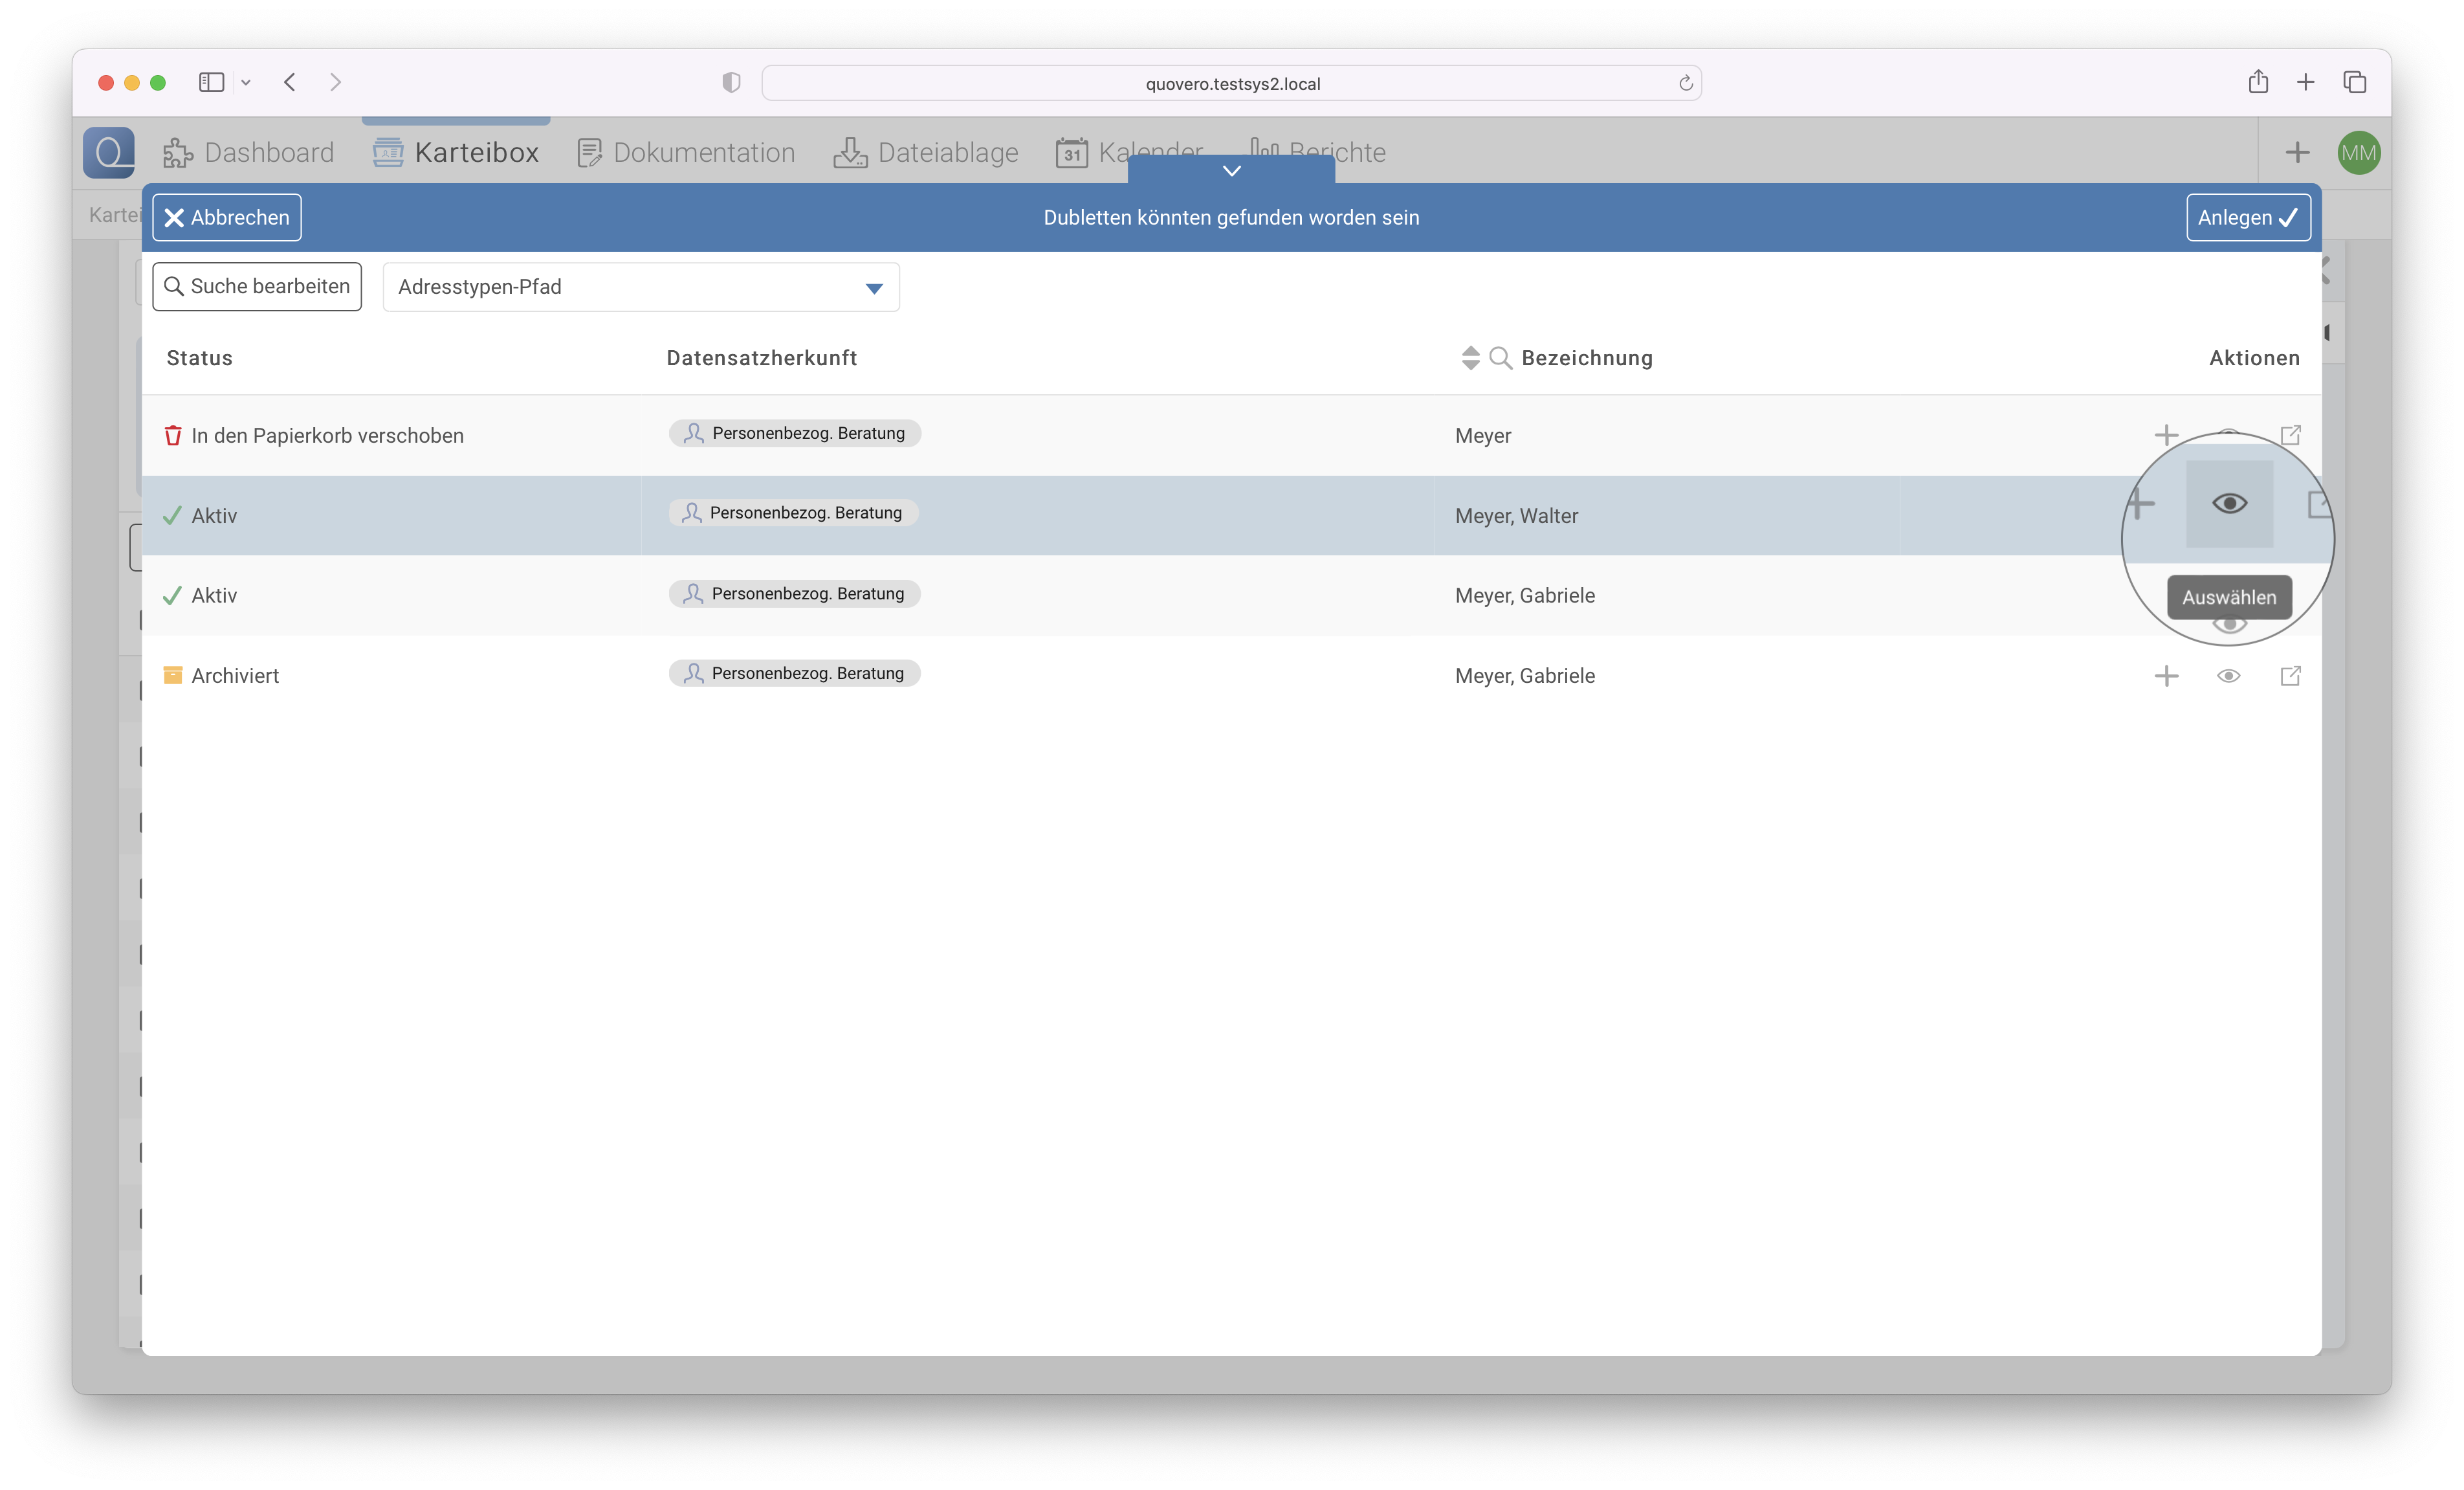
Task: Reload the page in address bar
Action: tap(1685, 83)
